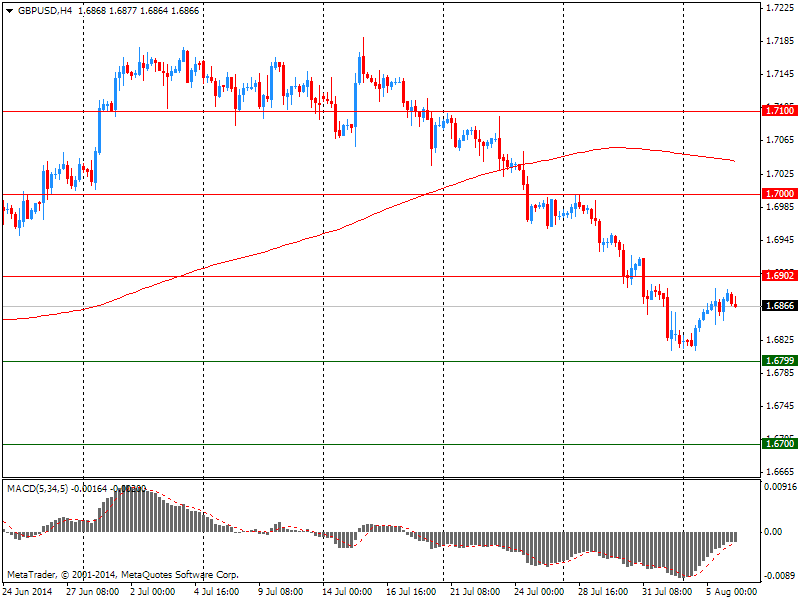Viewport: 800px width, 600px height.
Task: Click the 1.6985 price scale value
Action: point(781,207)
